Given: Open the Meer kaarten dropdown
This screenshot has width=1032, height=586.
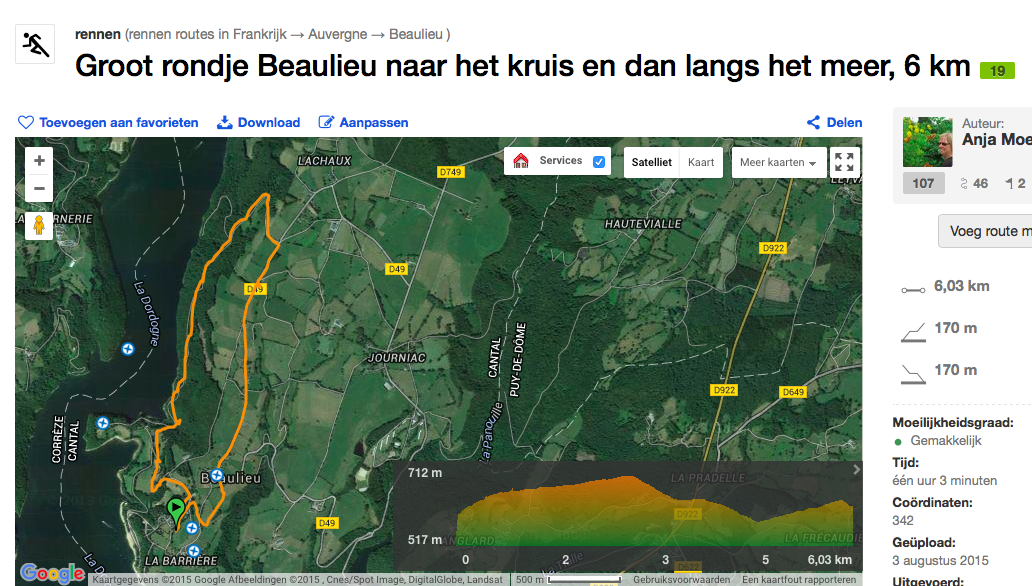Looking at the screenshot, I should (778, 162).
